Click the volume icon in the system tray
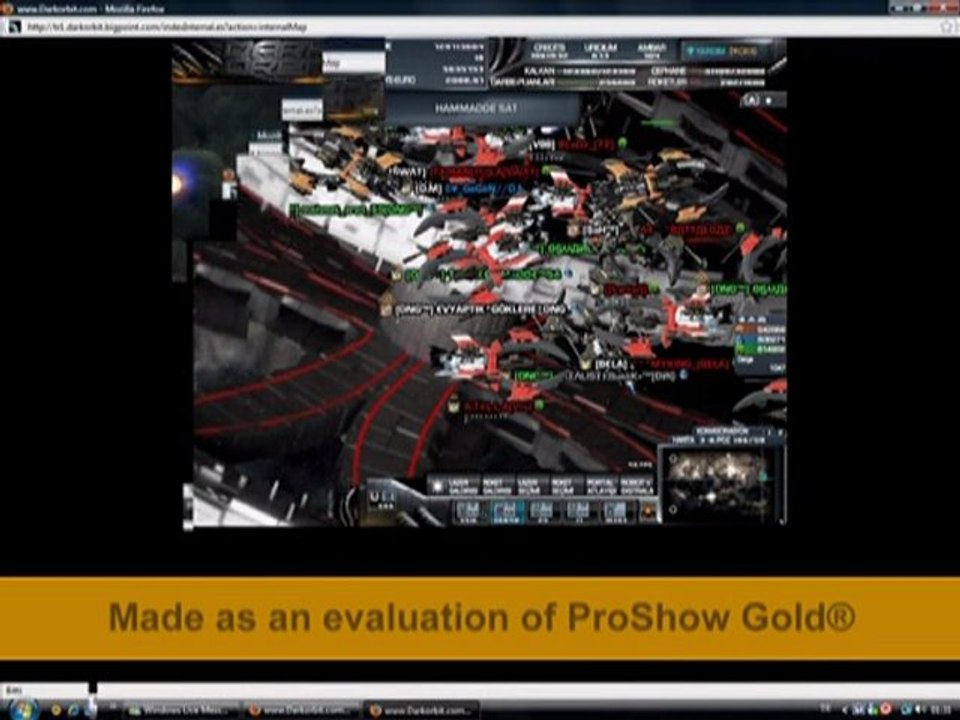 click(918, 710)
